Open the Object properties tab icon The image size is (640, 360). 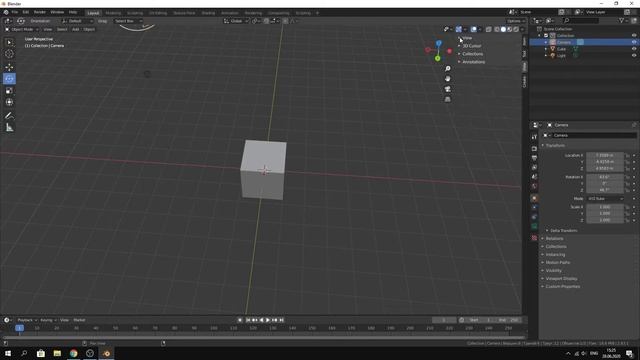coord(534,198)
